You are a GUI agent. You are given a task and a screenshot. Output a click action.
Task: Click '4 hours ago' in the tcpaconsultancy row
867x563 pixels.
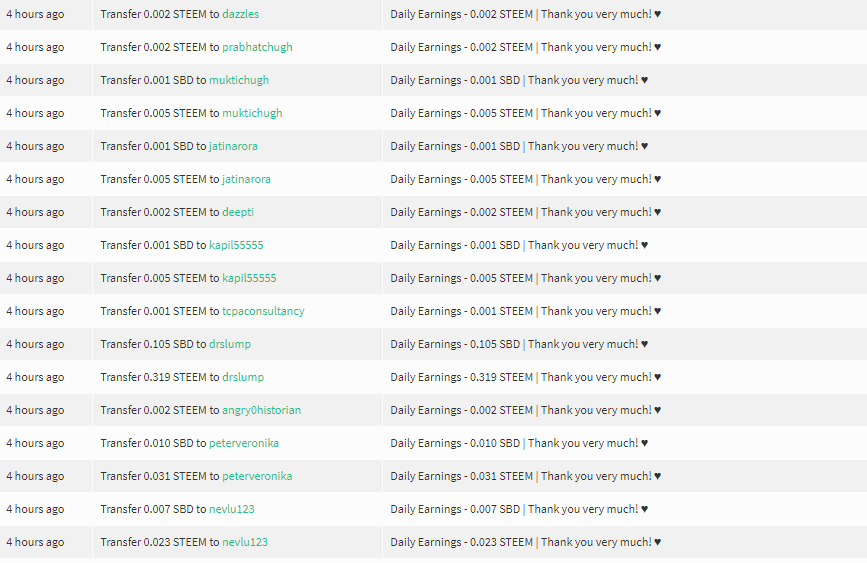pyautogui.click(x=35, y=311)
